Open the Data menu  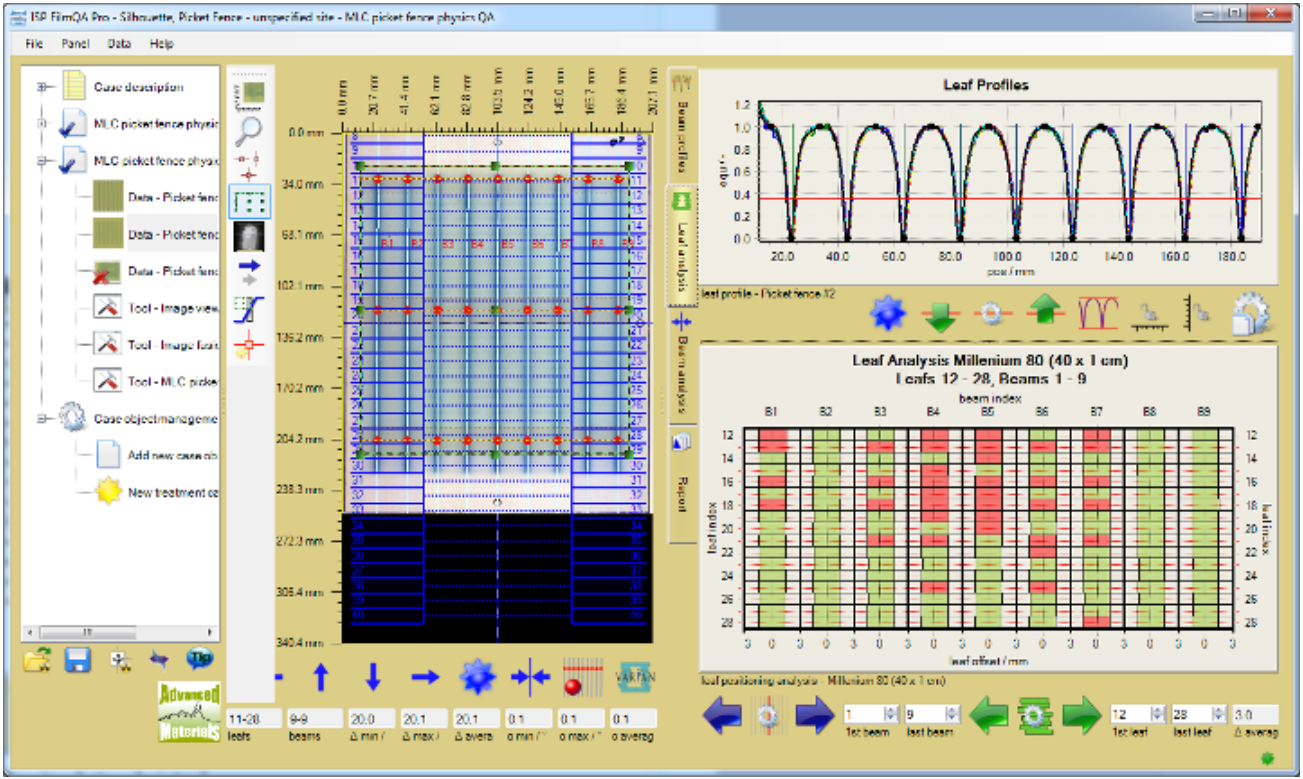(x=119, y=44)
